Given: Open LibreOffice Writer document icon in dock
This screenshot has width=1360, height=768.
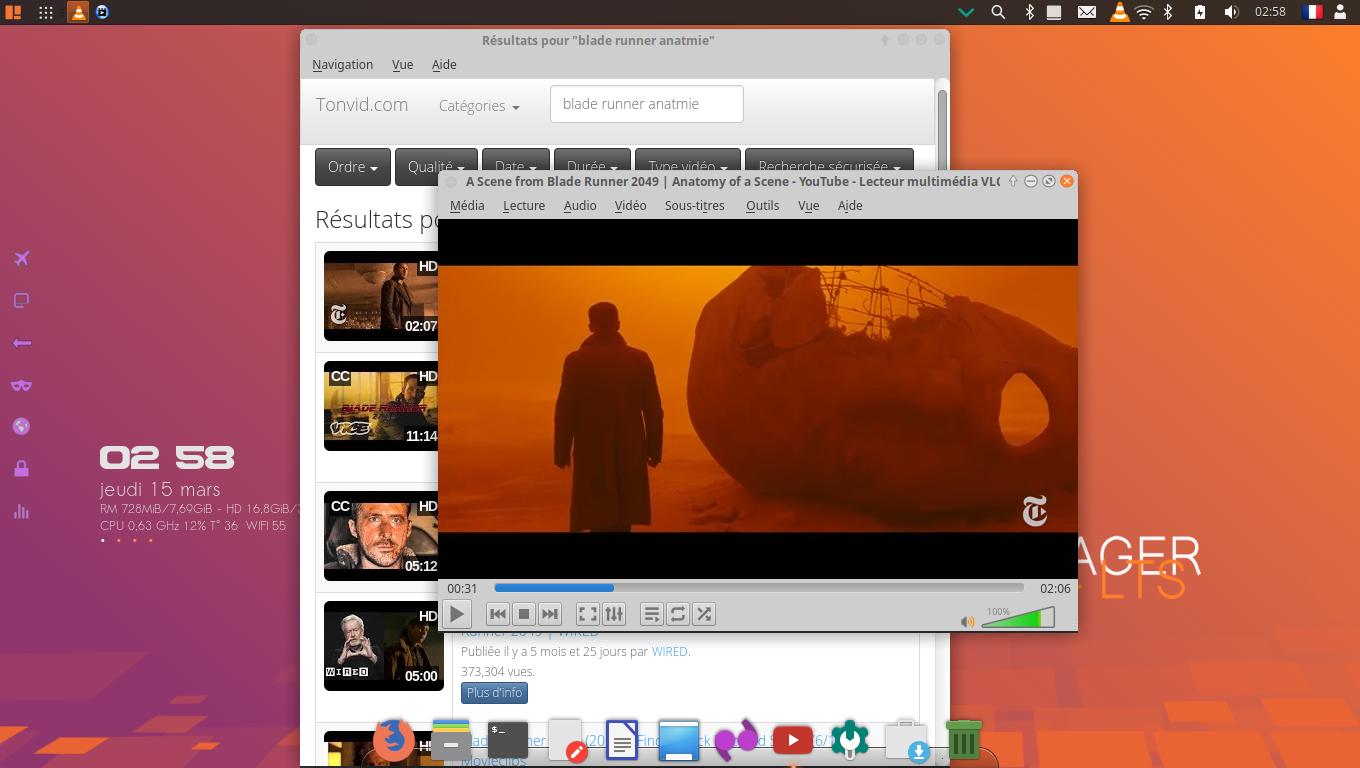Looking at the screenshot, I should (621, 741).
